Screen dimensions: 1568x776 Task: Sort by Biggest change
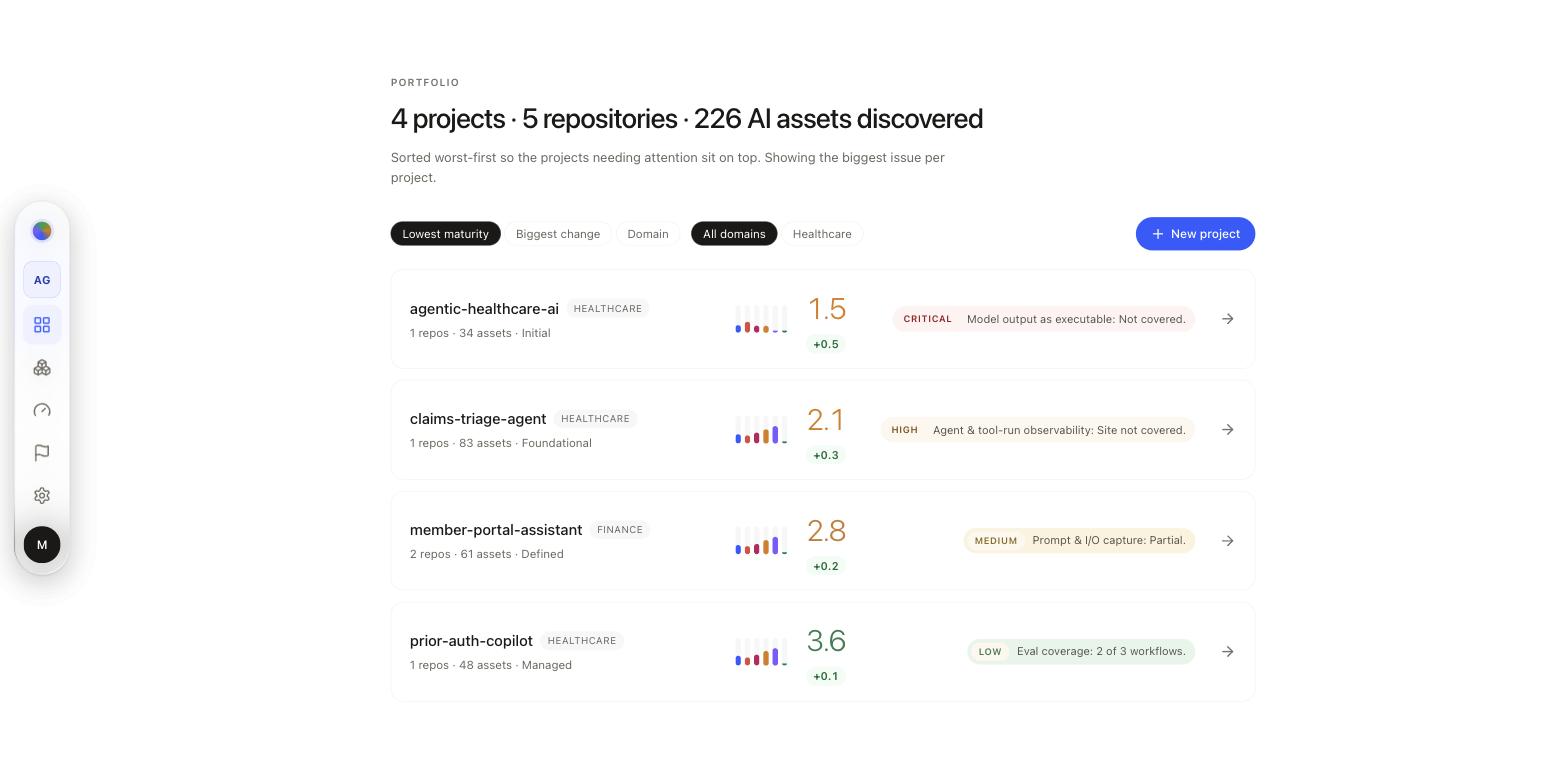(x=558, y=234)
